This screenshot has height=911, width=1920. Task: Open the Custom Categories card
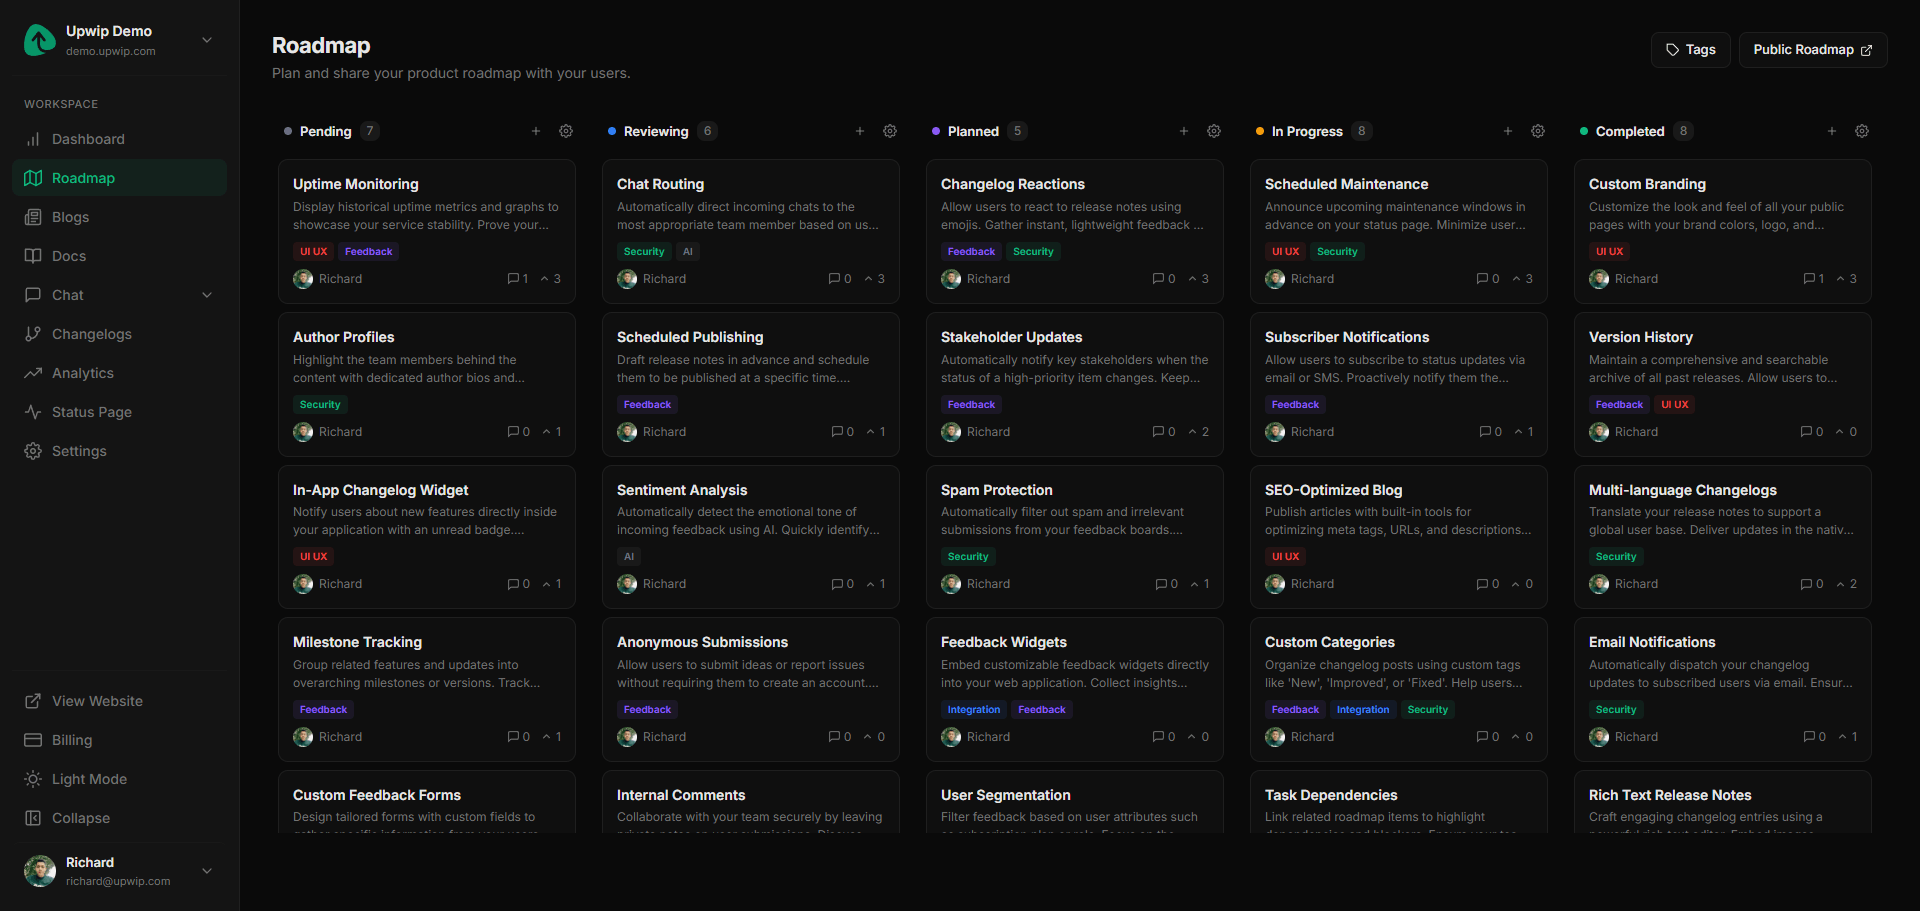[x=1399, y=690]
